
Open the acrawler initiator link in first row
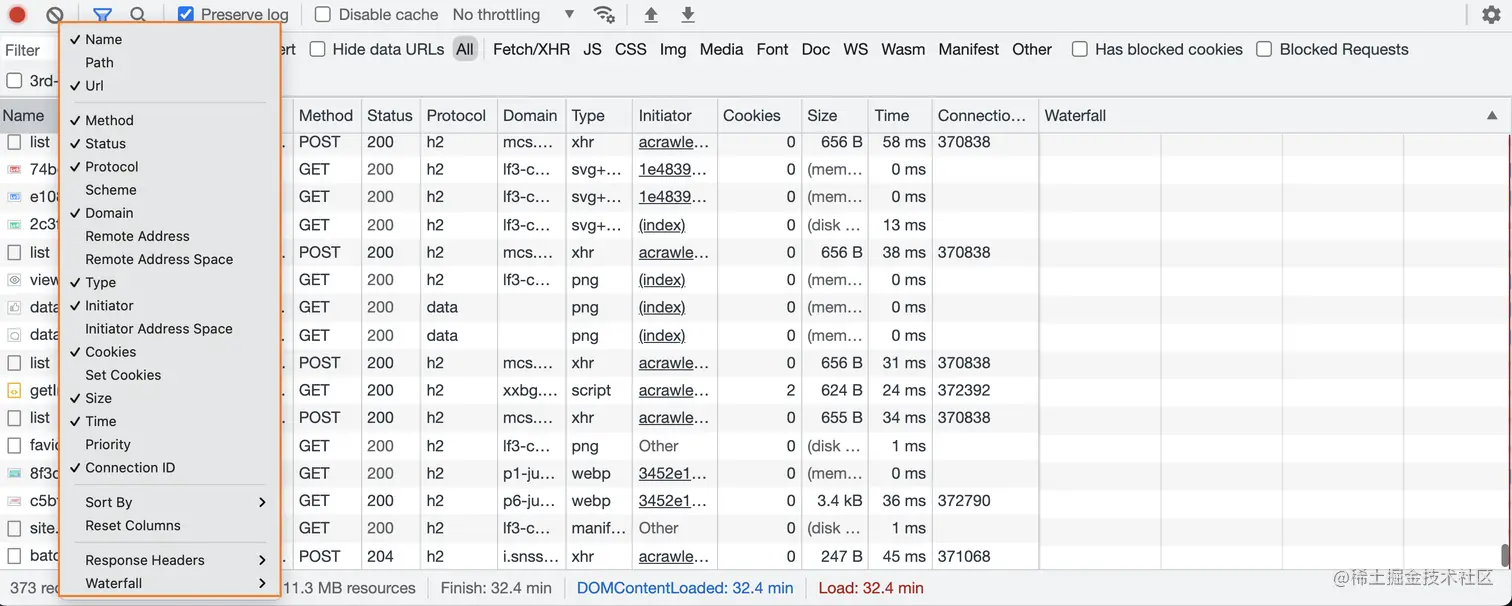[673, 142]
